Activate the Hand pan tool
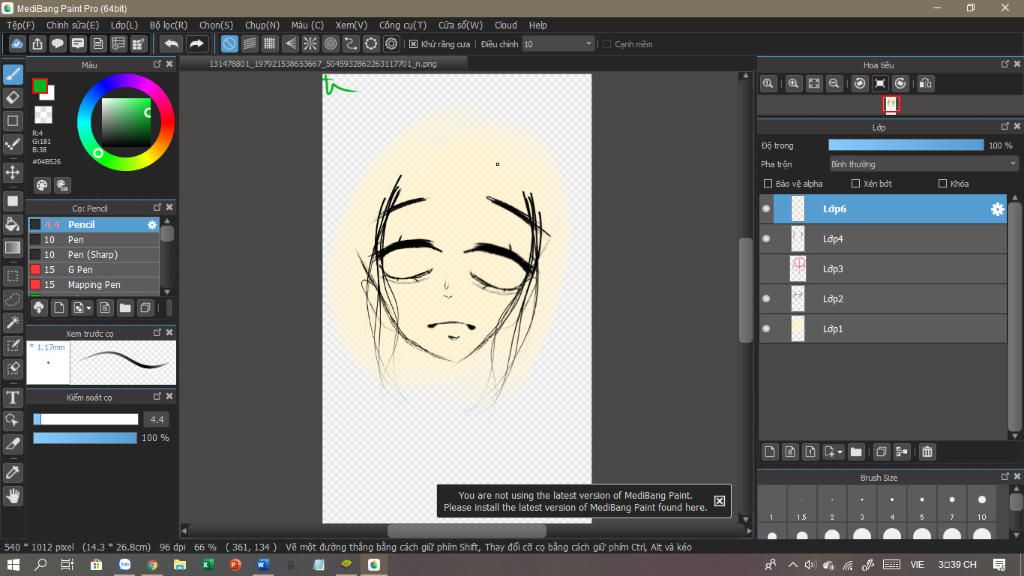This screenshot has width=1024, height=576. click(13, 496)
